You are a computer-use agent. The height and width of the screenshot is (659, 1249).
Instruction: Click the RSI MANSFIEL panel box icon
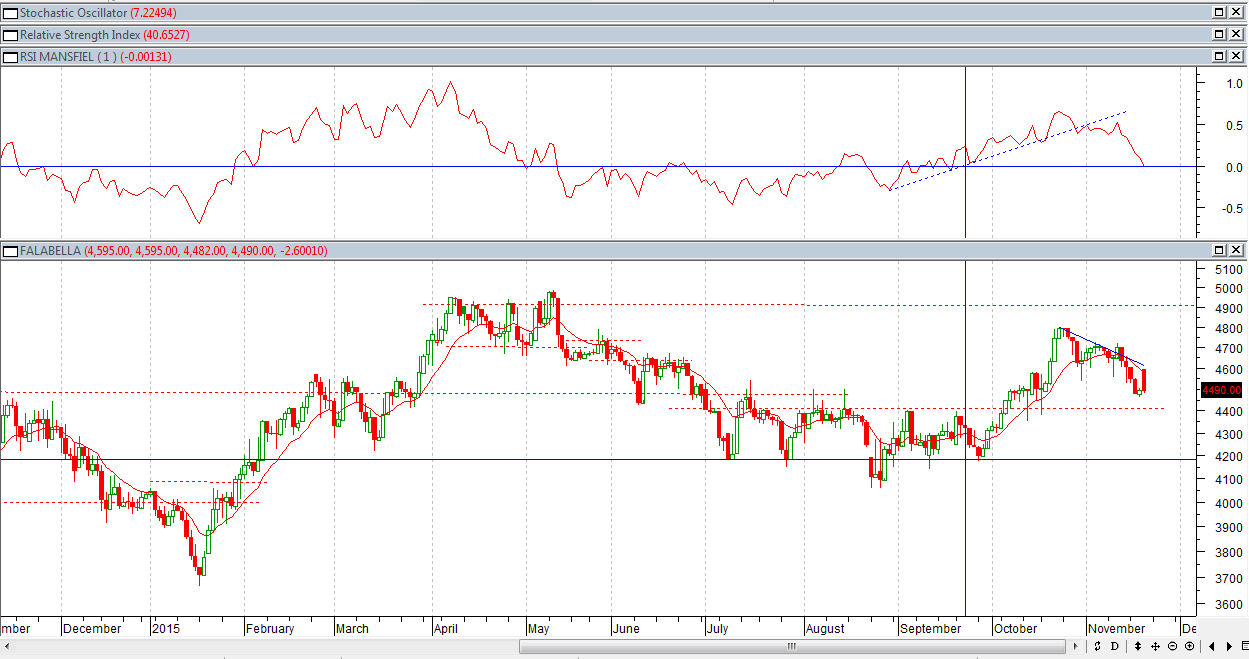(x=10, y=57)
